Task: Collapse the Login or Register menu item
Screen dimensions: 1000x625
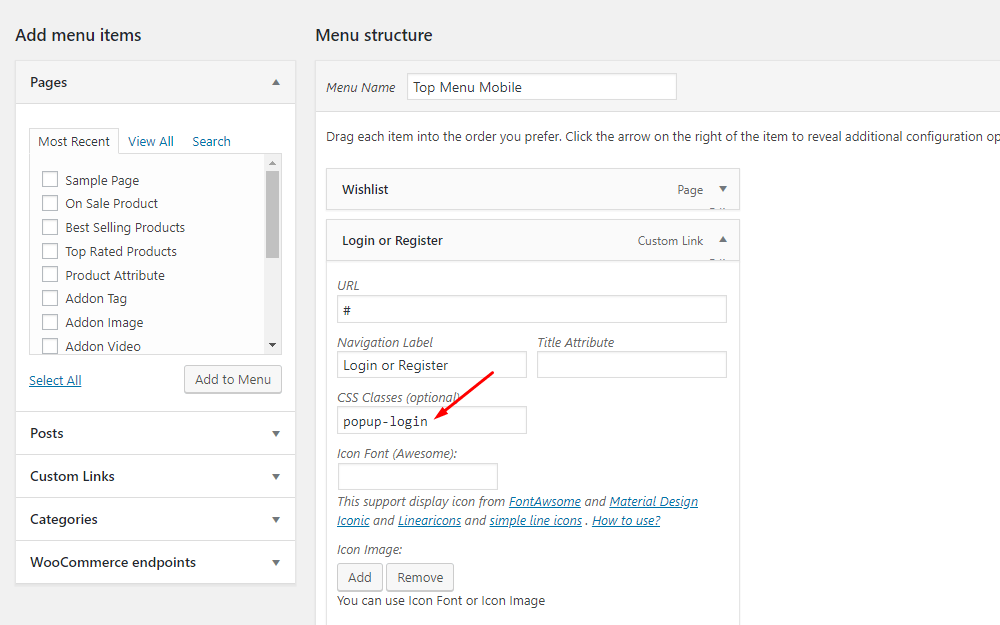Action: pyautogui.click(x=723, y=240)
